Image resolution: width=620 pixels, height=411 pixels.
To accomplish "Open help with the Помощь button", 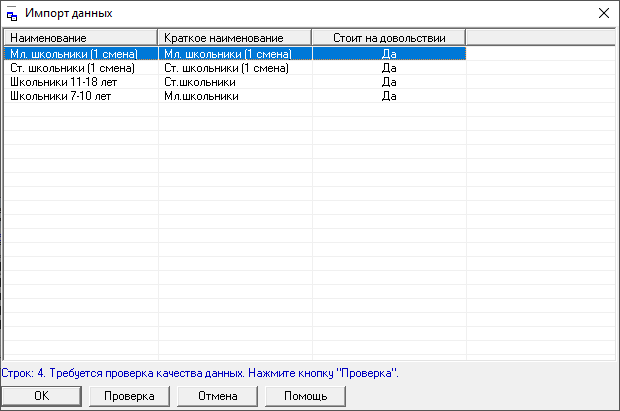I will point(305,396).
